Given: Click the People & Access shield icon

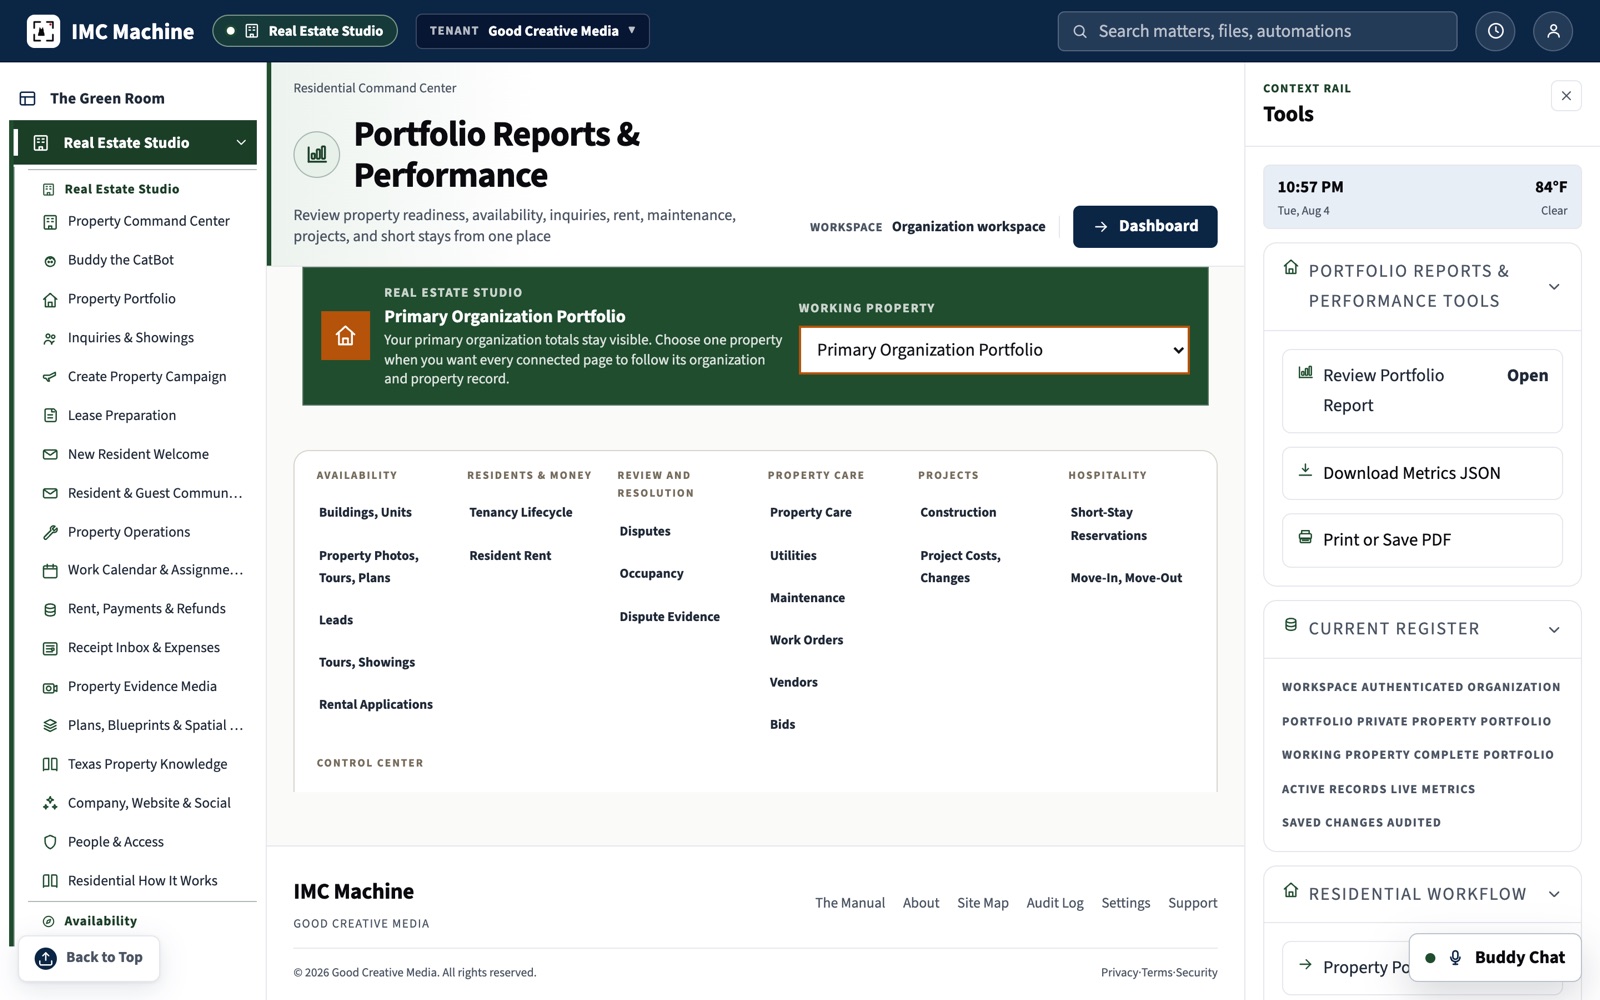Looking at the screenshot, I should (50, 843).
